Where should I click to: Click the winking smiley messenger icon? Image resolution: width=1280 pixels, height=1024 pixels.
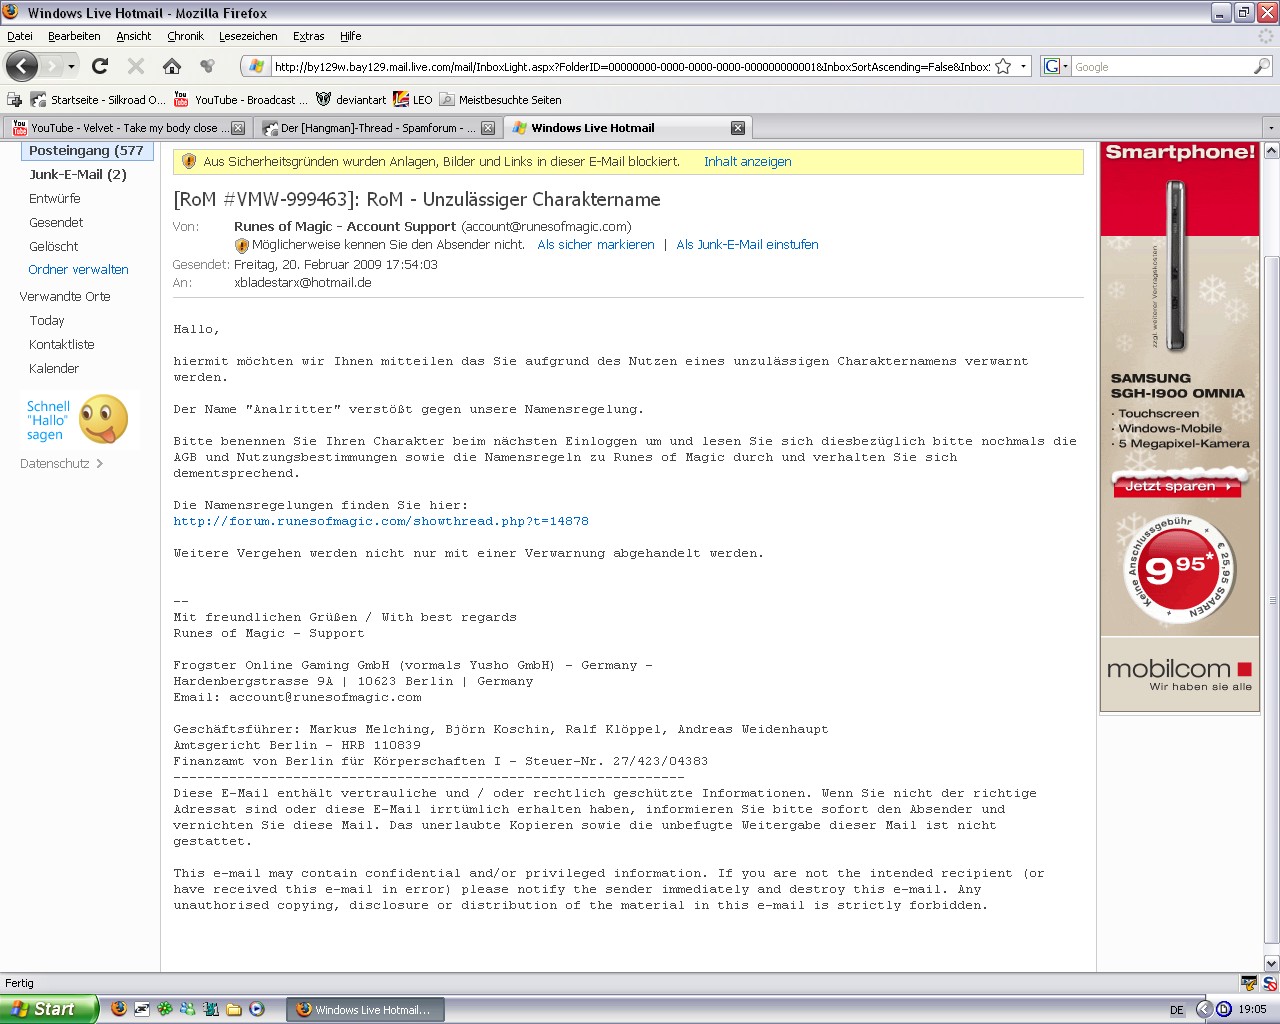point(103,419)
